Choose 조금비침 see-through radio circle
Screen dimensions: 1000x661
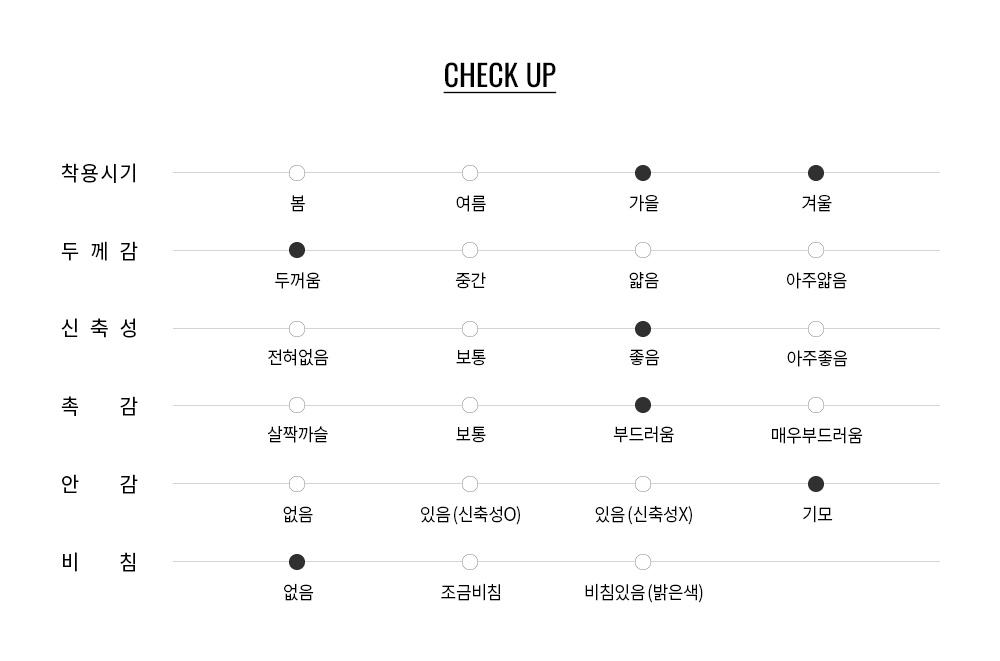[x=470, y=562]
